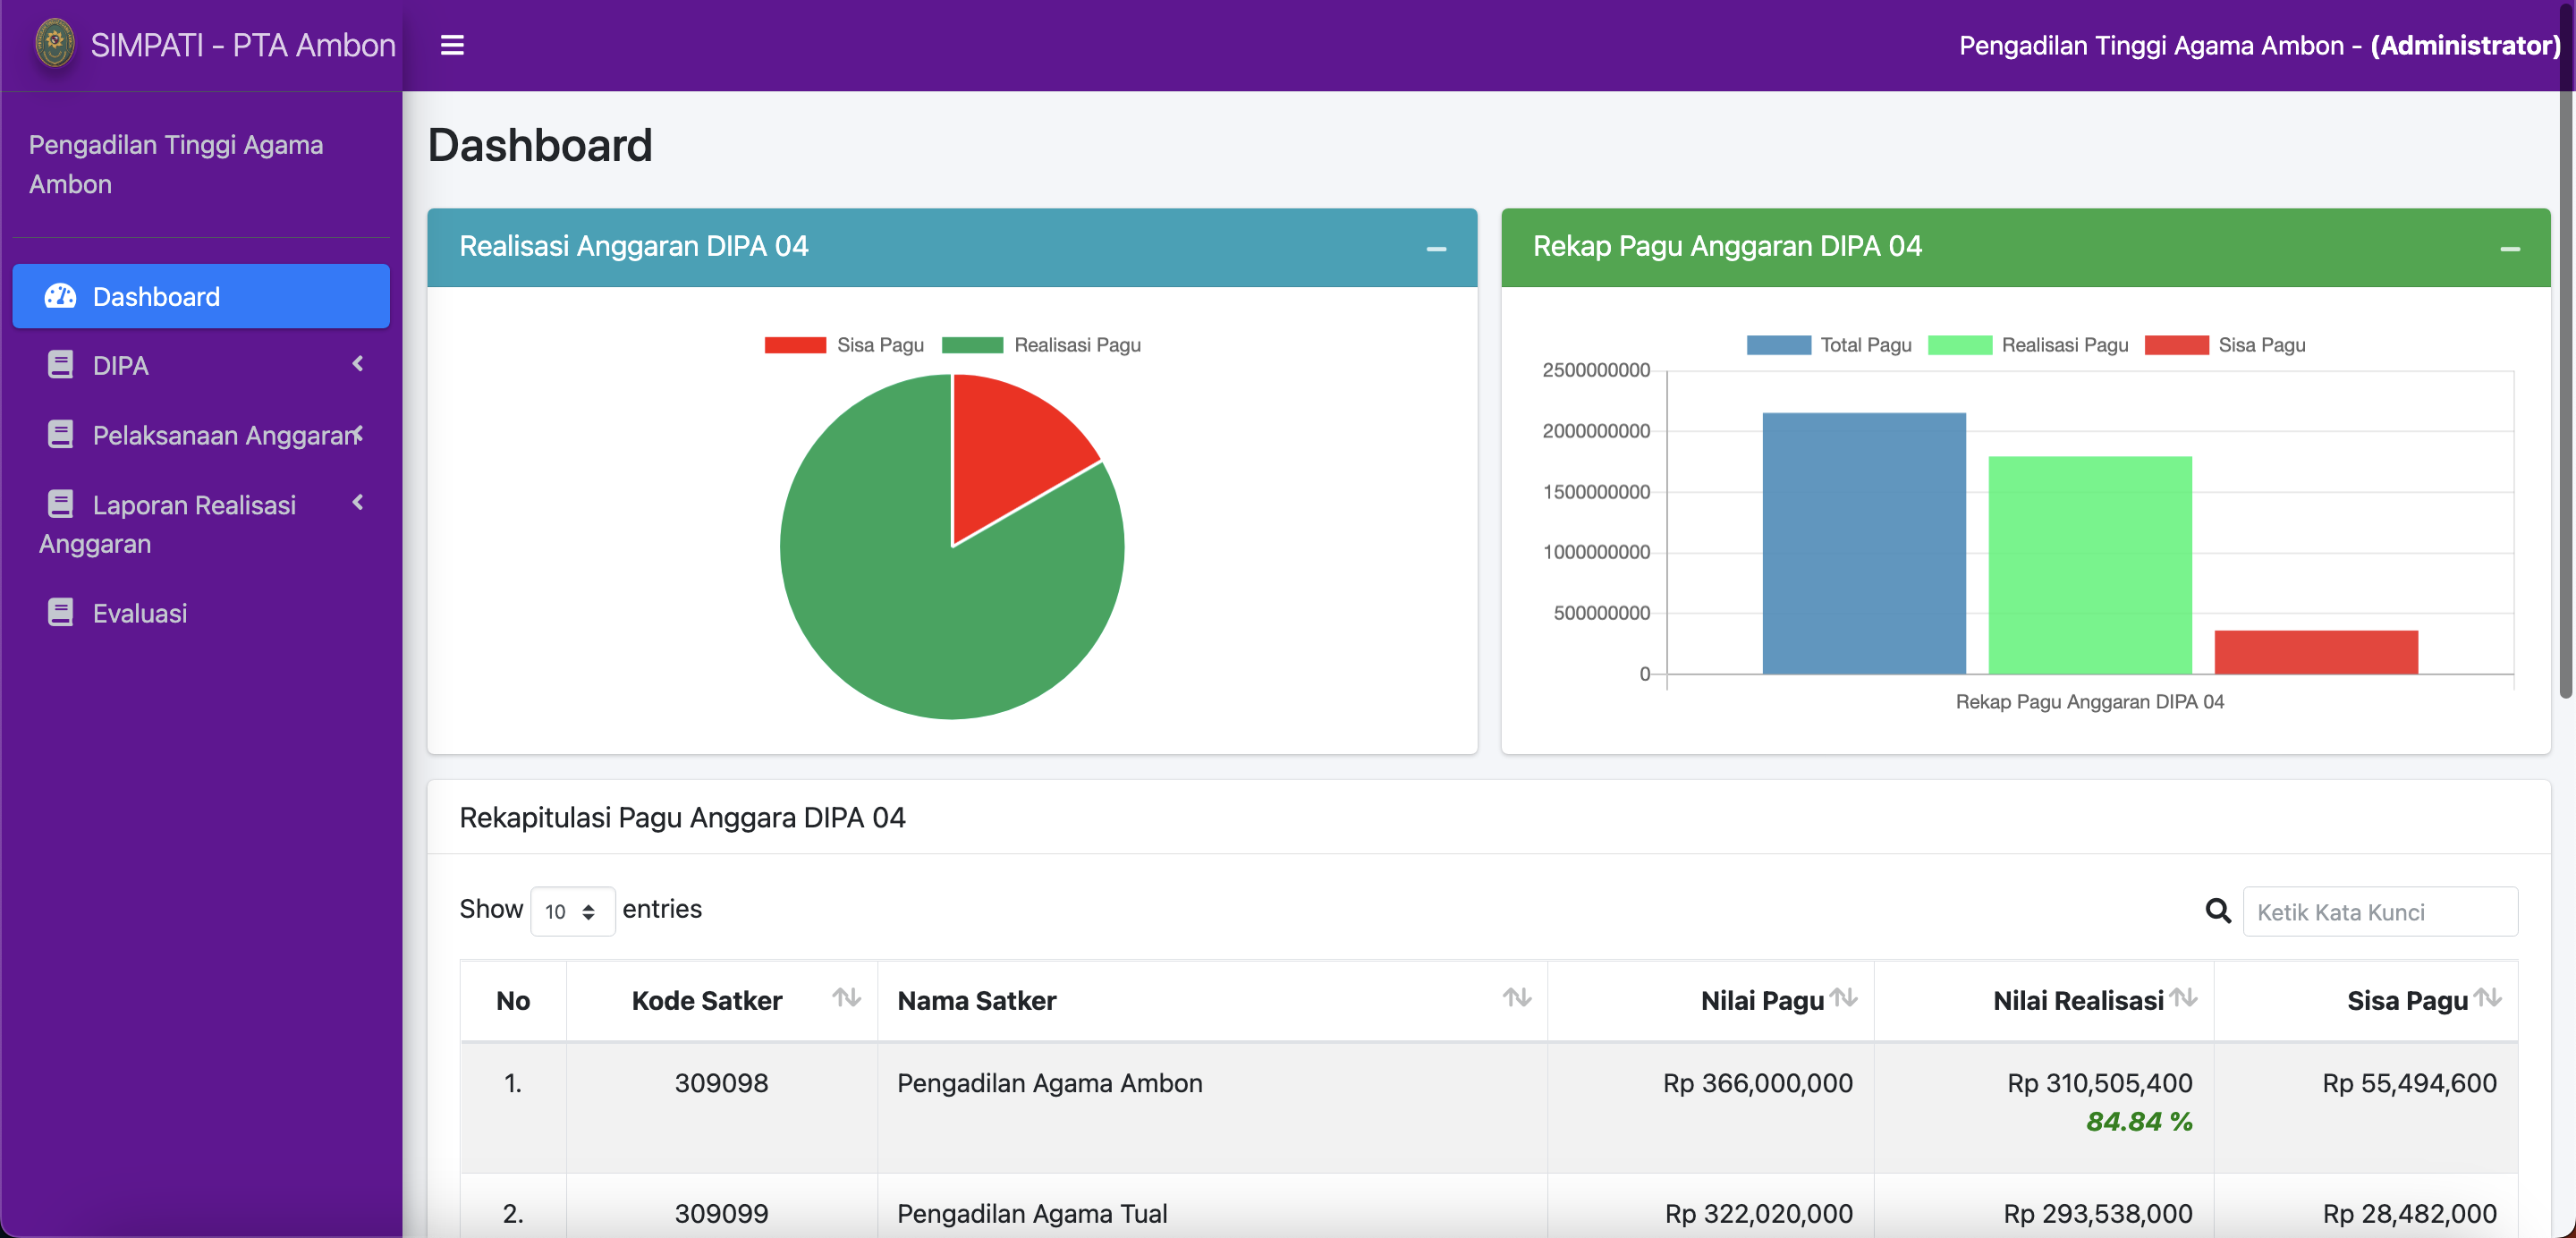Click the magnifier search icon above the table
Viewport: 2576px width, 1238px height.
(x=2218, y=910)
